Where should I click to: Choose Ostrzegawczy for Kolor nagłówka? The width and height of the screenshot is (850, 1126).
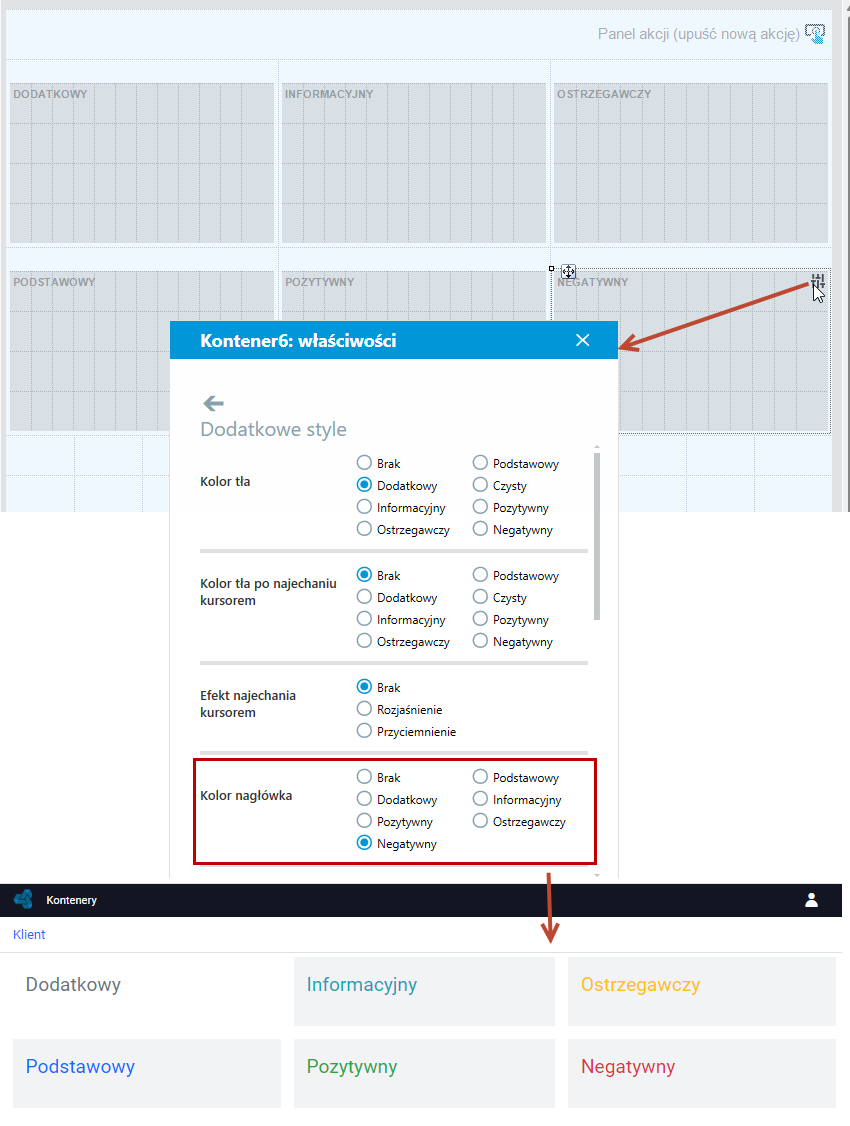pos(480,821)
